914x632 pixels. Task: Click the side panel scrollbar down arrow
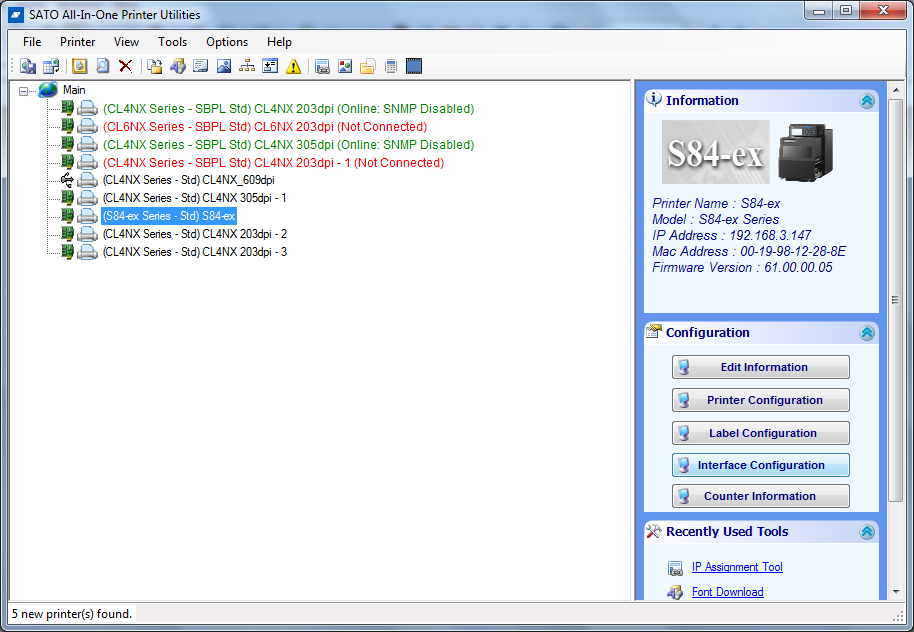(896, 592)
